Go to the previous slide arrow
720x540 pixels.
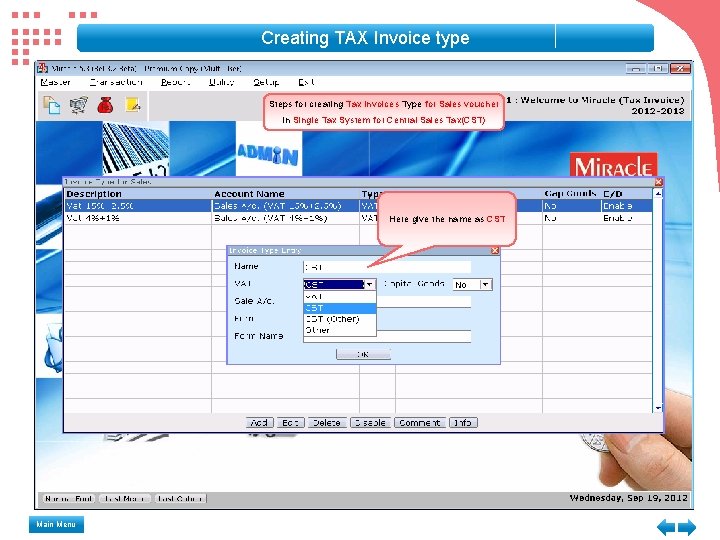(x=665, y=527)
